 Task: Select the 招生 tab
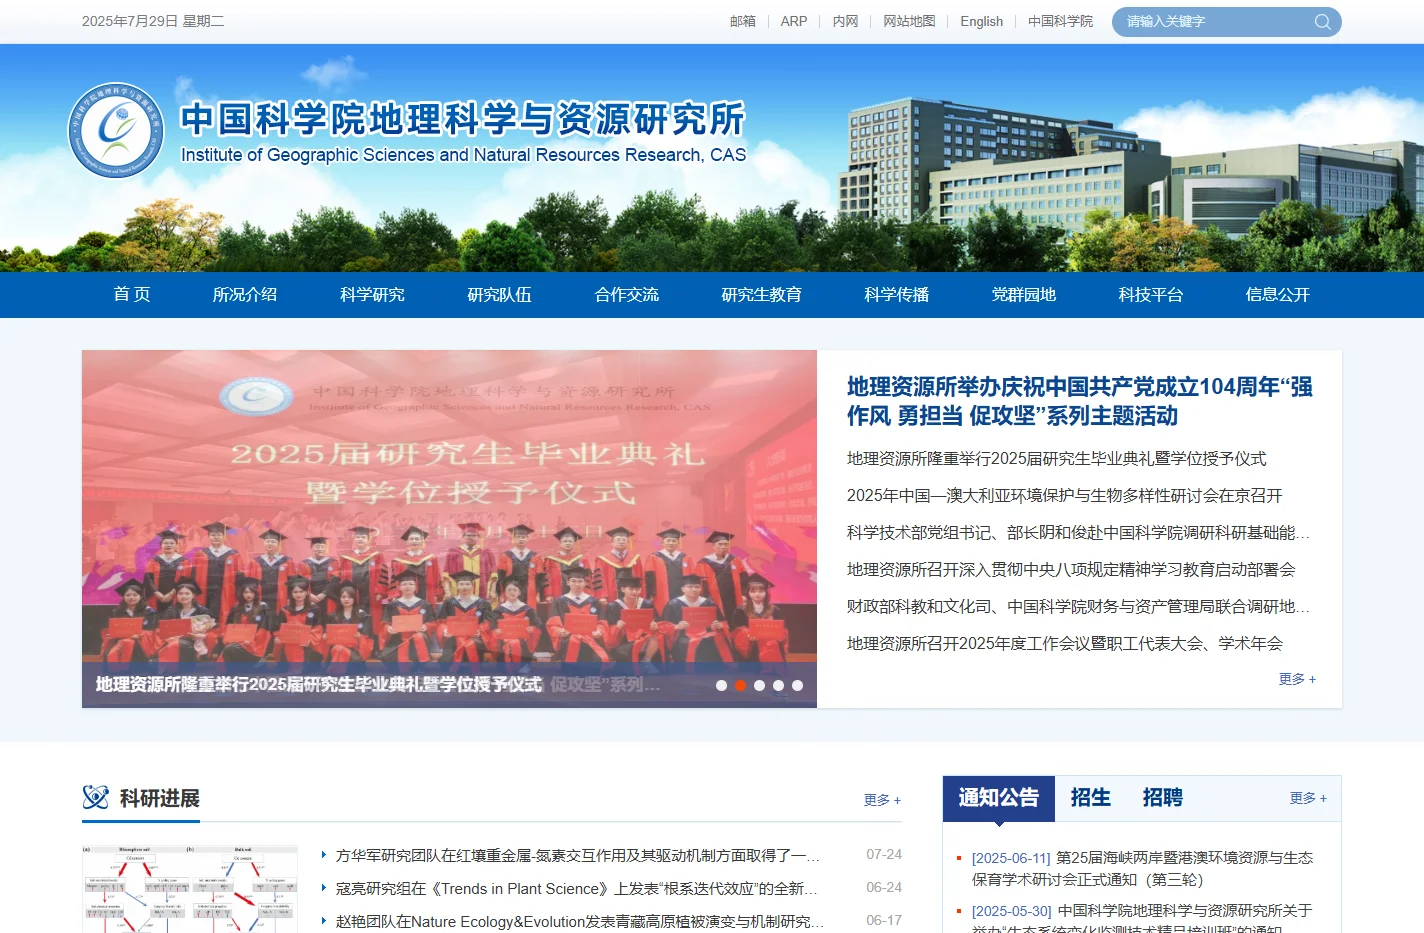(x=1091, y=798)
